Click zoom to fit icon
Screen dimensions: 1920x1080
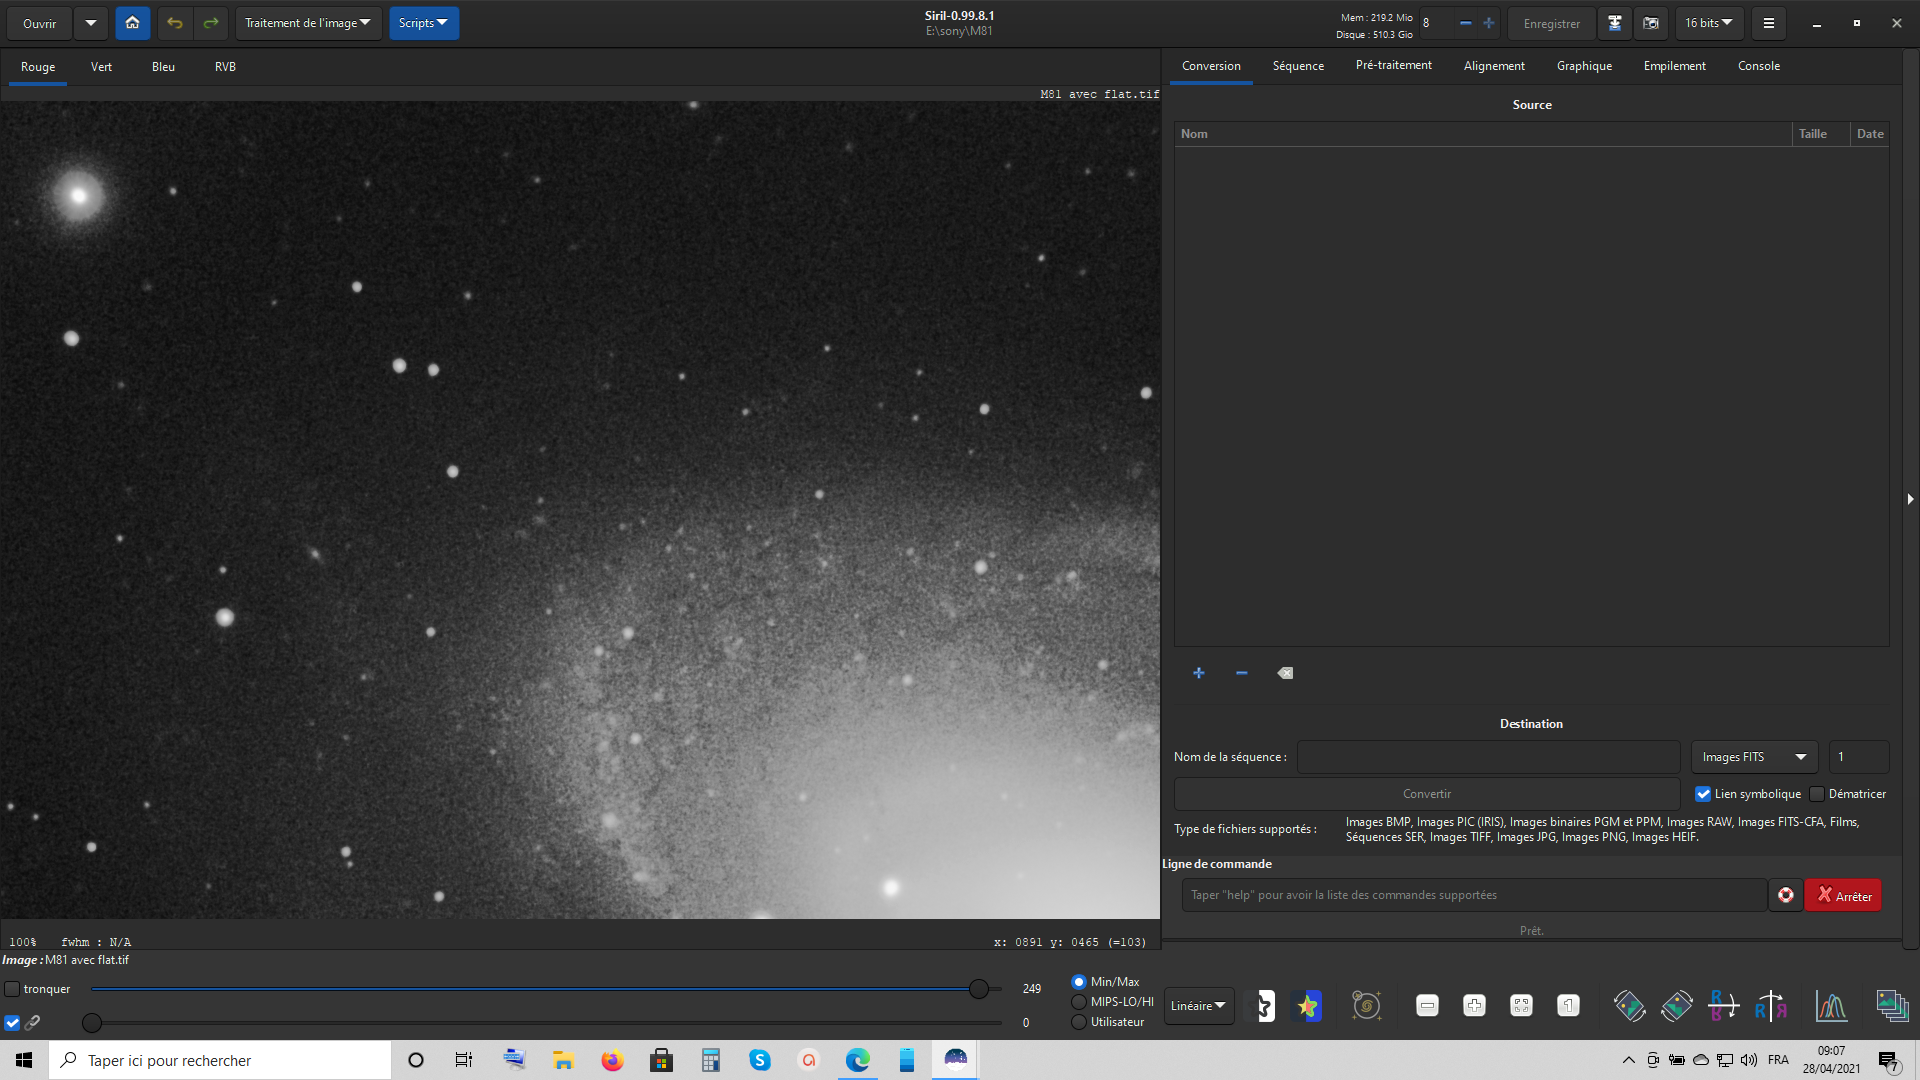click(x=1521, y=1006)
